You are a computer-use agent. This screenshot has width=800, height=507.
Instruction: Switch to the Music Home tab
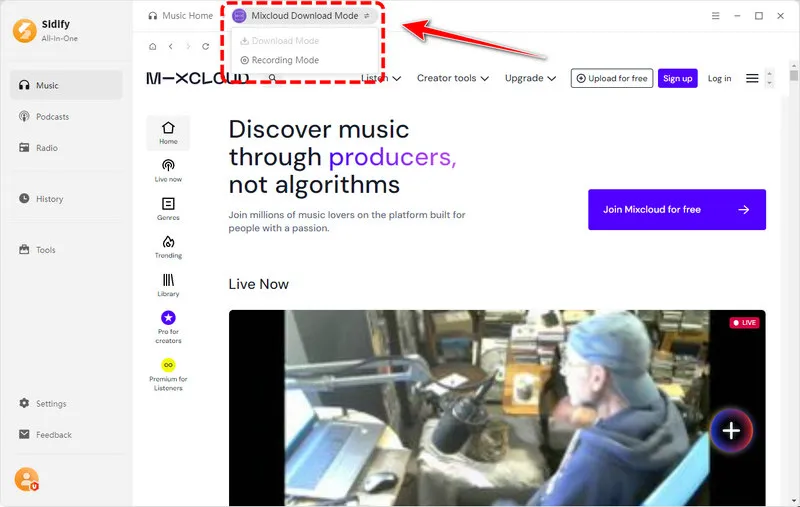pyautogui.click(x=181, y=16)
